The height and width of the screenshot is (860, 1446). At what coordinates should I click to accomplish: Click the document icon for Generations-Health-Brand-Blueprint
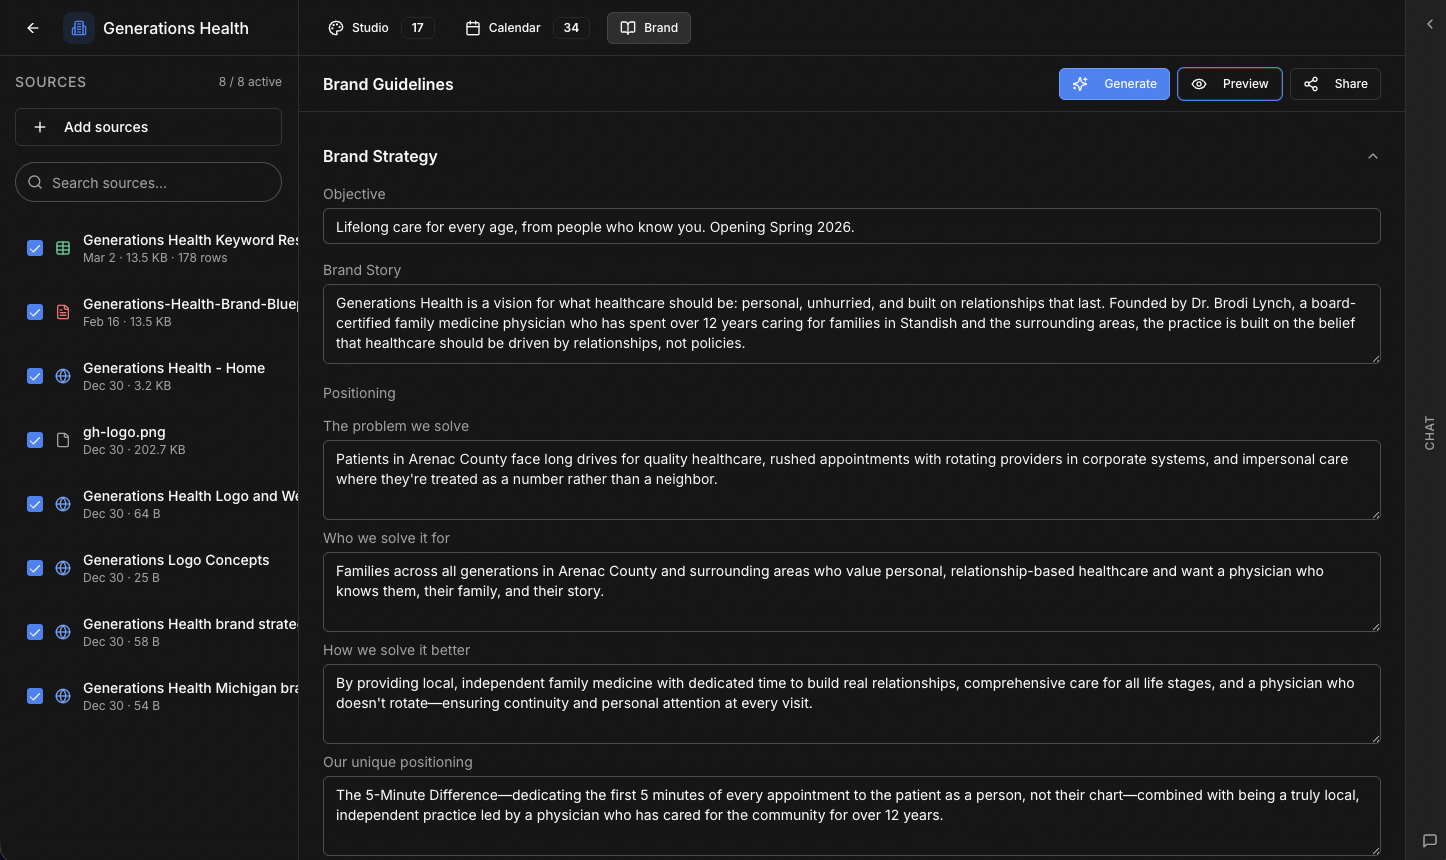63,312
